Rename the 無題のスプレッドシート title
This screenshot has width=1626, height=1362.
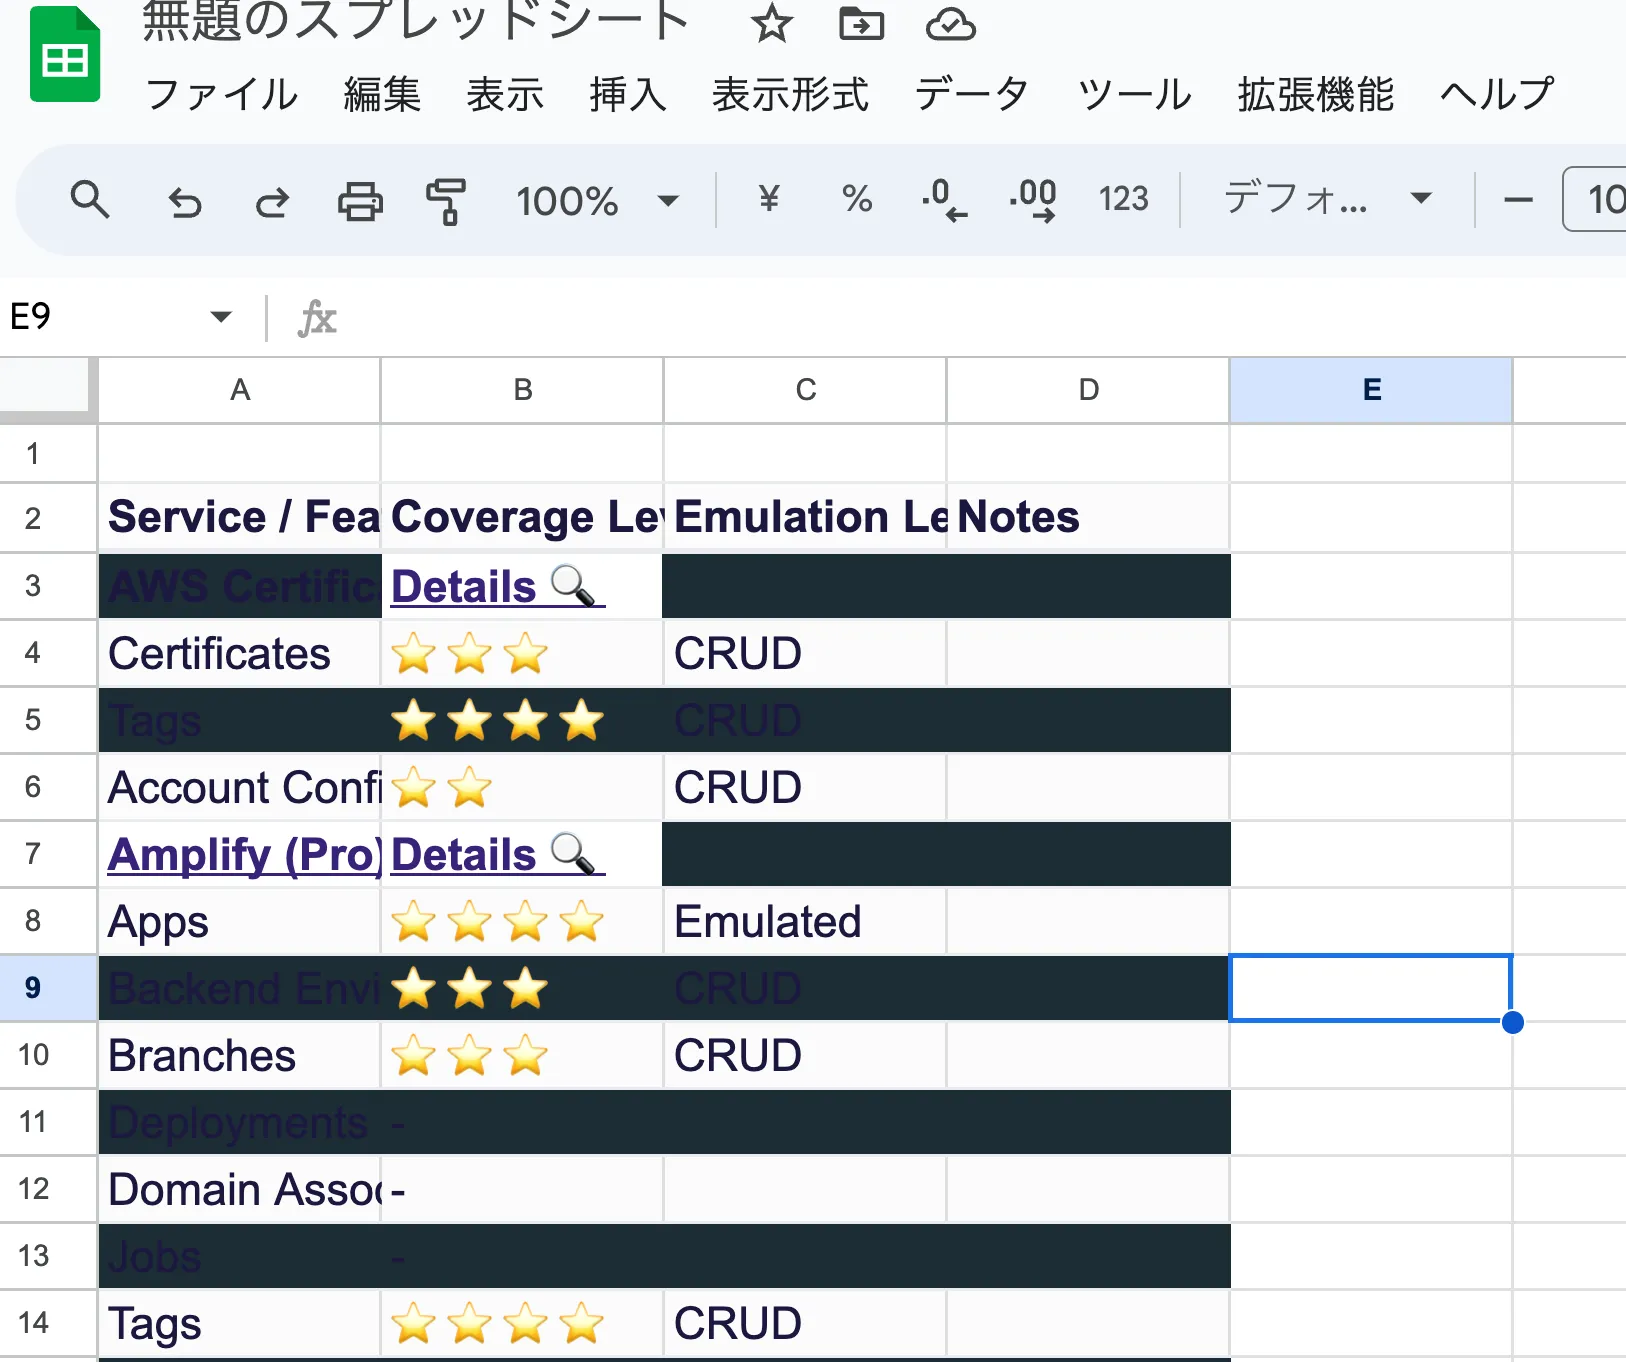point(416,22)
